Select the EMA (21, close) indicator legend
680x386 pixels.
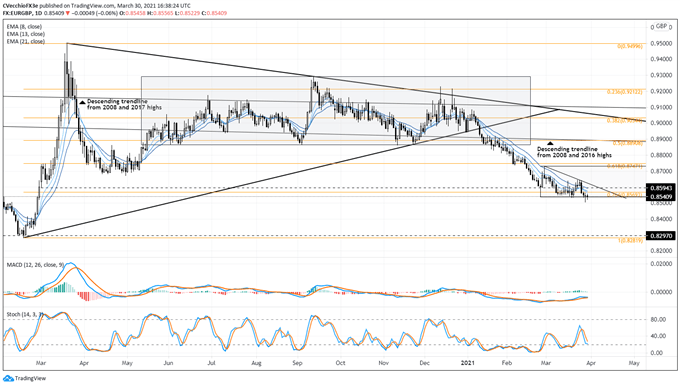[x=25, y=41]
